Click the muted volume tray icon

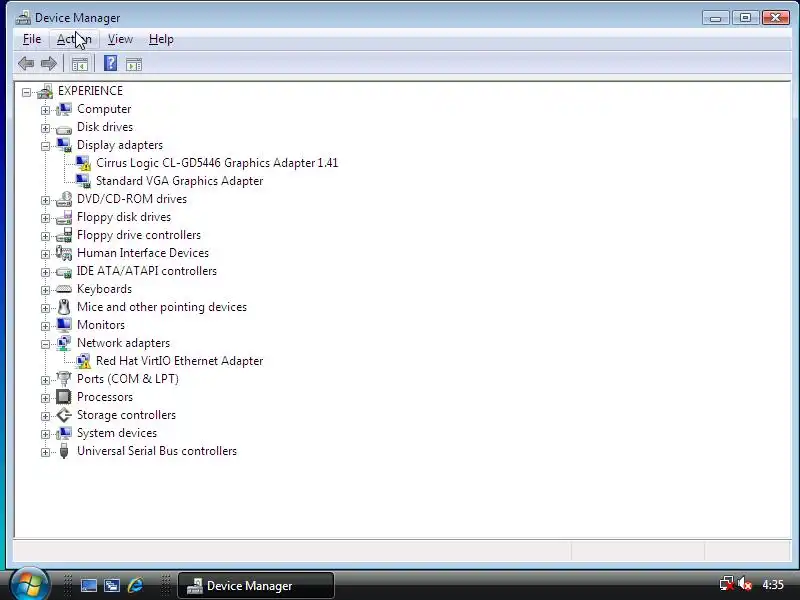[745, 584]
